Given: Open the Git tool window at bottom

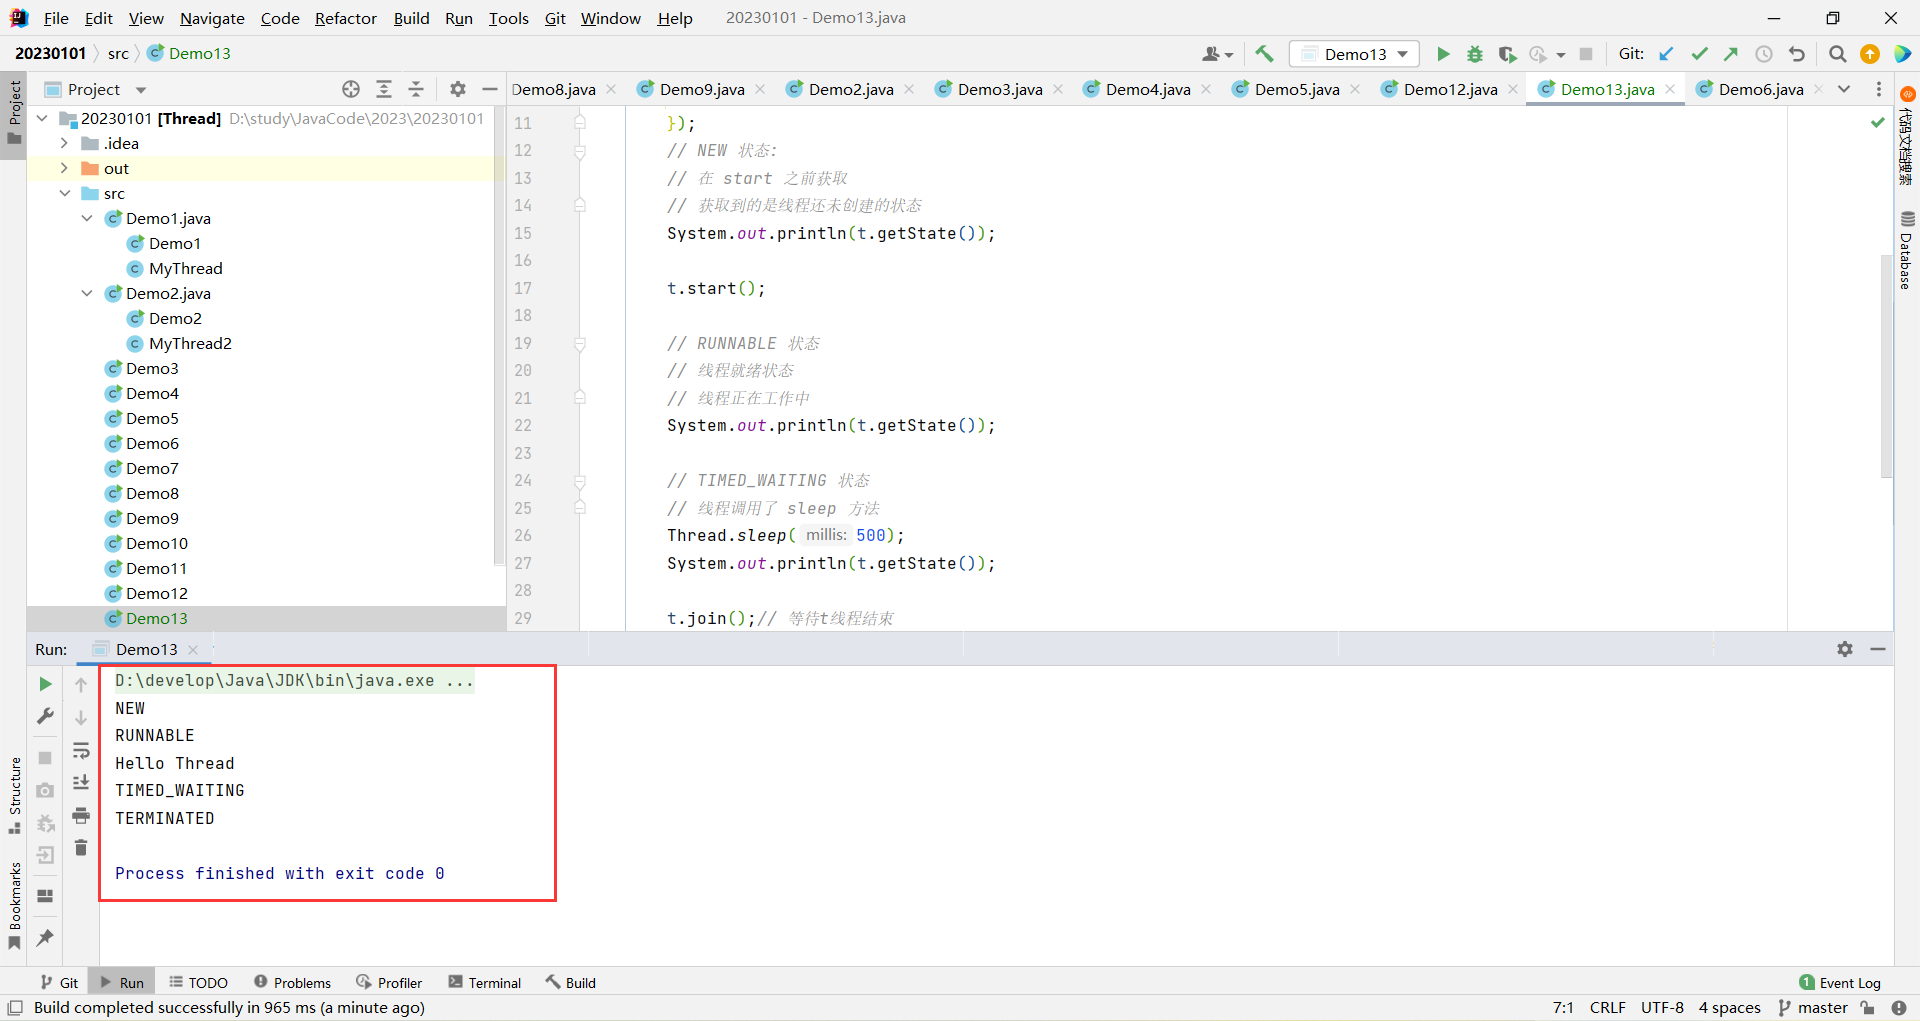Looking at the screenshot, I should click(59, 983).
